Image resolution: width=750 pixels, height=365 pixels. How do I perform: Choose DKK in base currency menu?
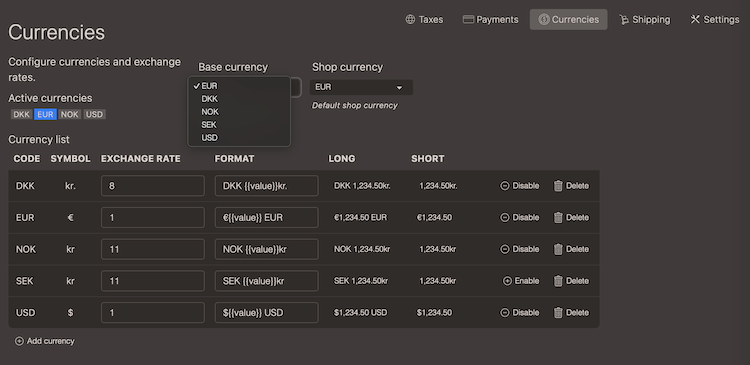239,99
